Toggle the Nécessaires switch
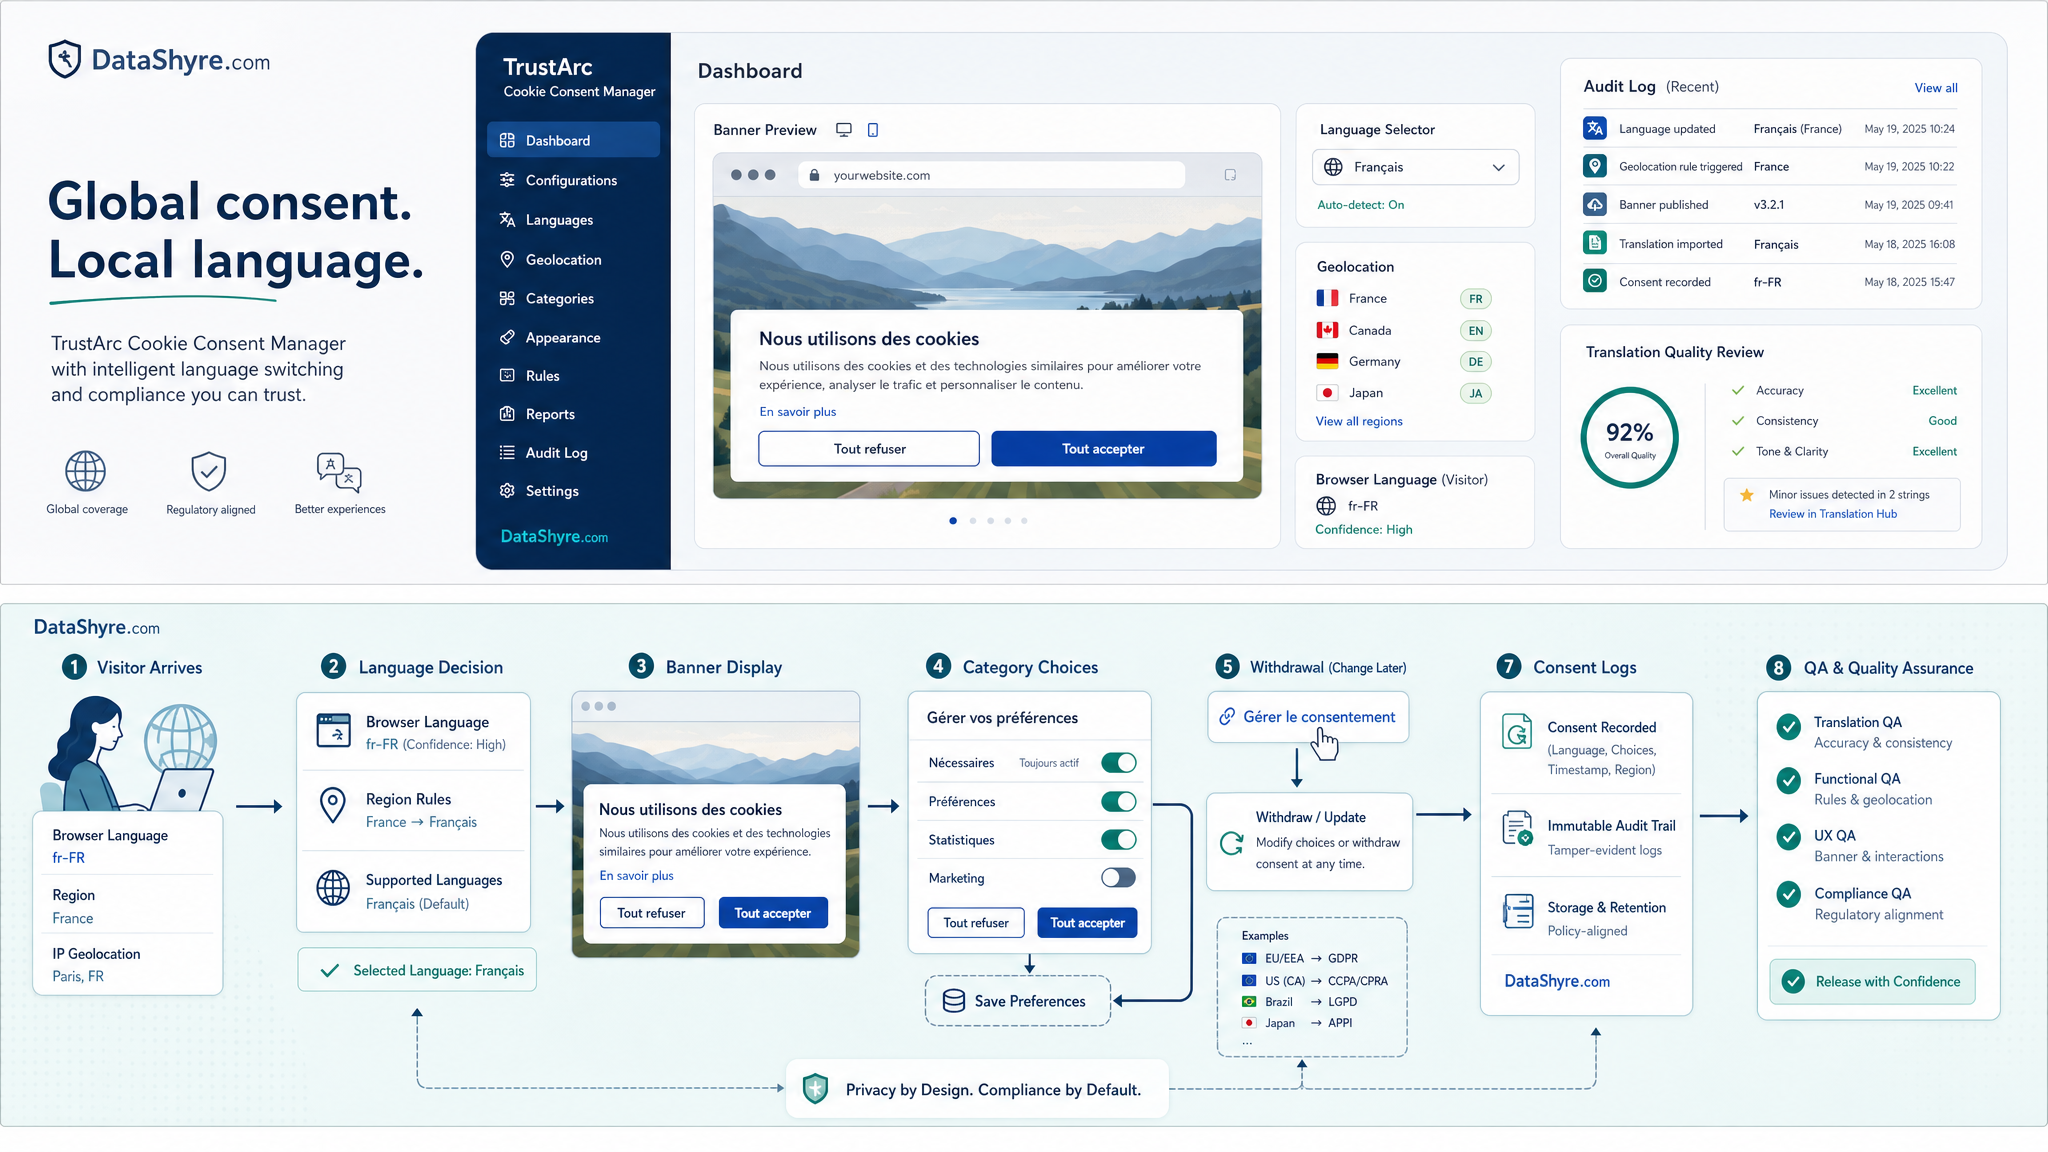This screenshot has height=1152, width=2048. 1119,763
